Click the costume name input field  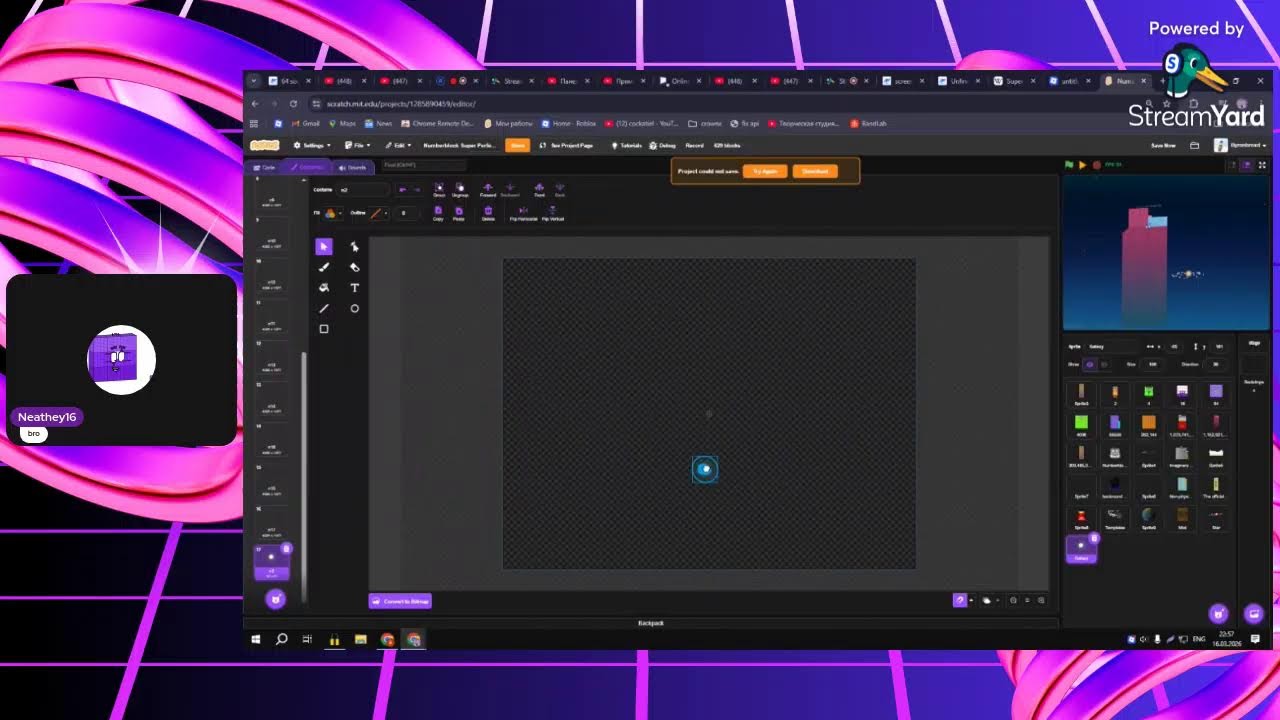363,189
